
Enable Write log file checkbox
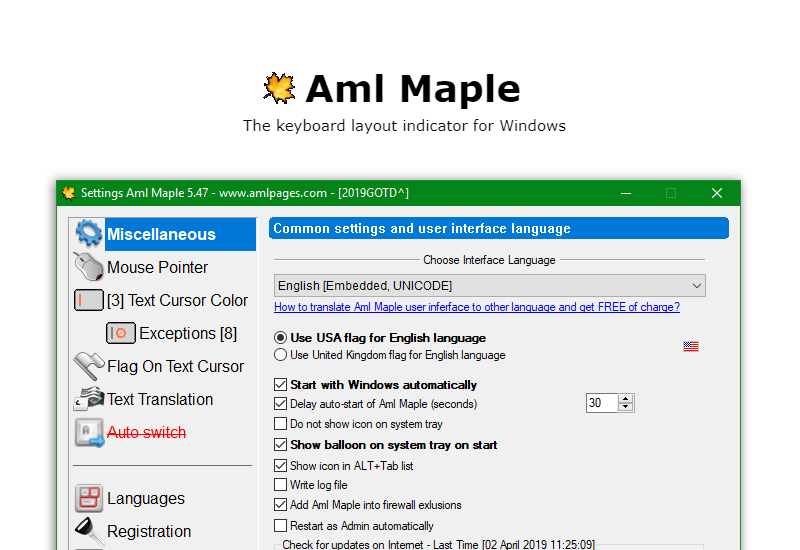point(280,484)
